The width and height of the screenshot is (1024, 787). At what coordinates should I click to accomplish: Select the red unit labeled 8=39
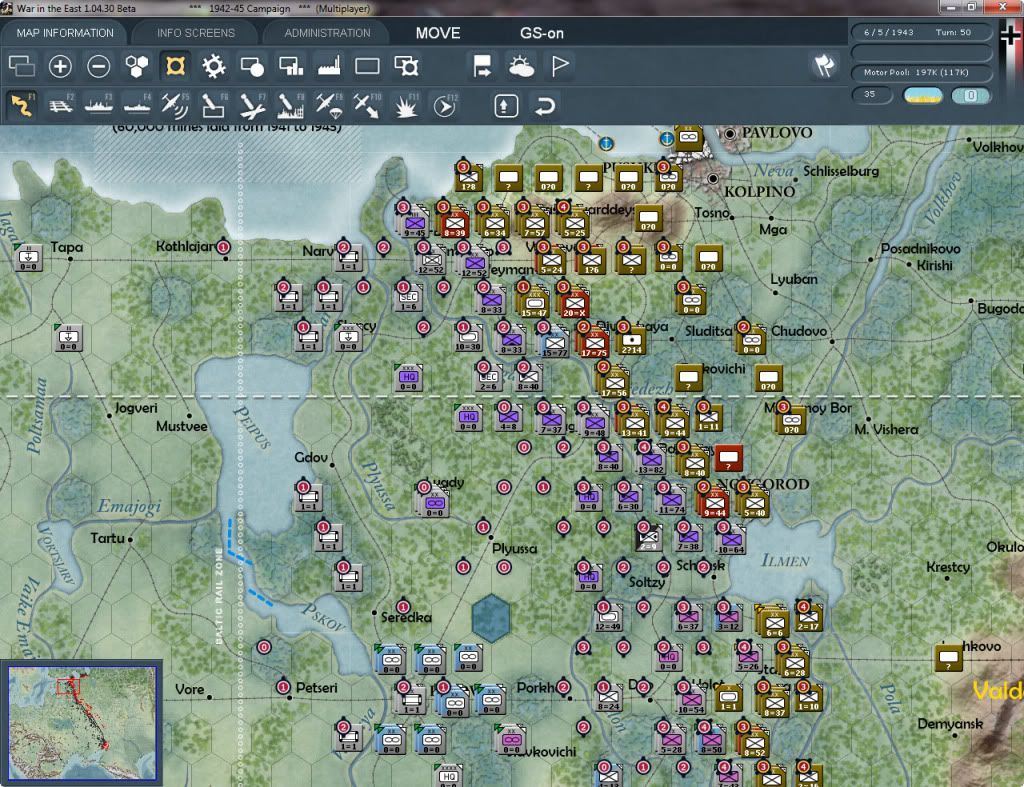(x=455, y=223)
